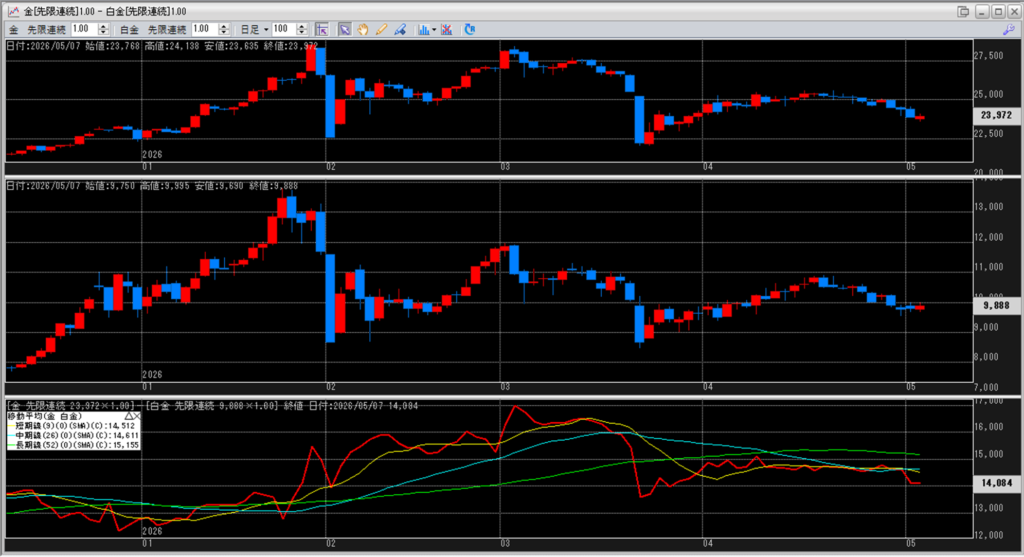Select the arrow pointer tool
The image size is (1024, 557).
(344, 29)
